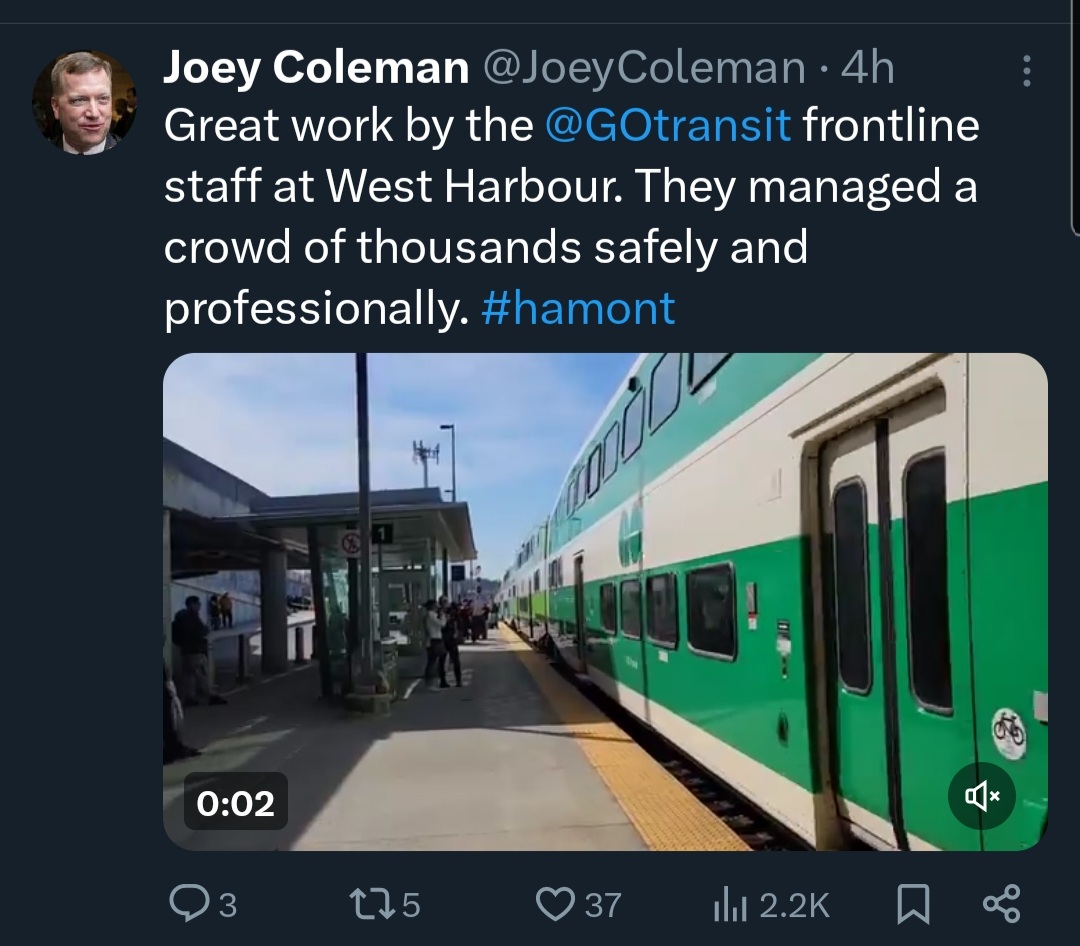Open the #hamont hashtag

click(x=578, y=308)
